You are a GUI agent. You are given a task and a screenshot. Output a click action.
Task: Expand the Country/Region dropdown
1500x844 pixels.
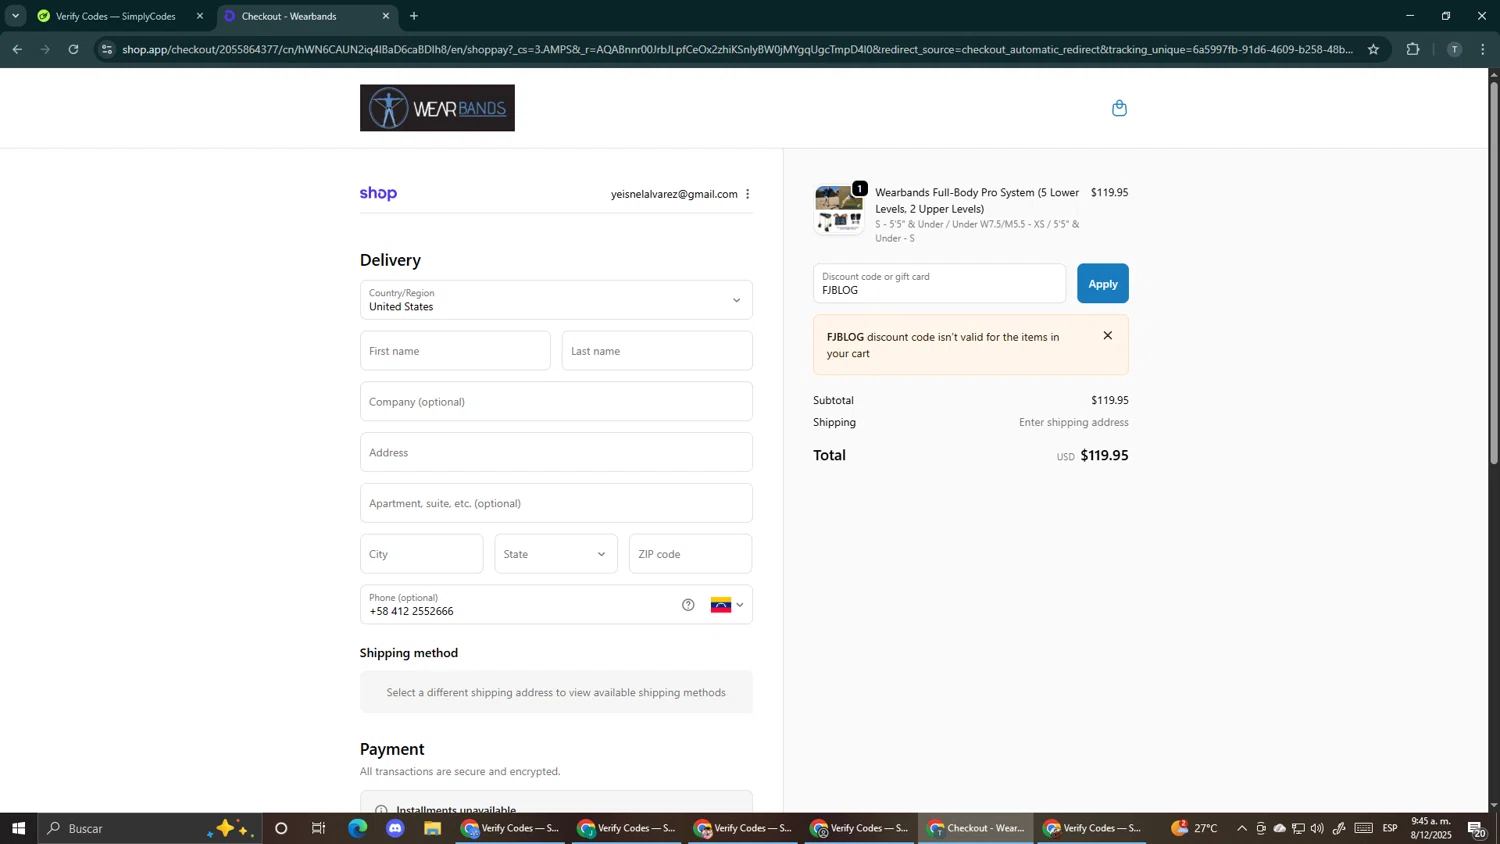(556, 300)
